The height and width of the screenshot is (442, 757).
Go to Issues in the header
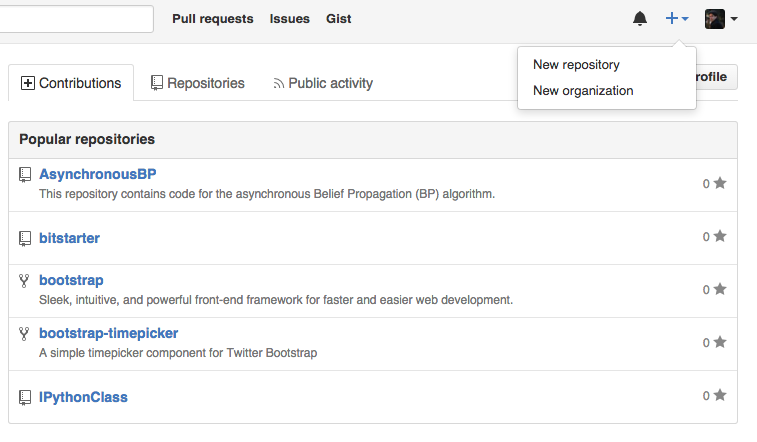[x=289, y=19]
